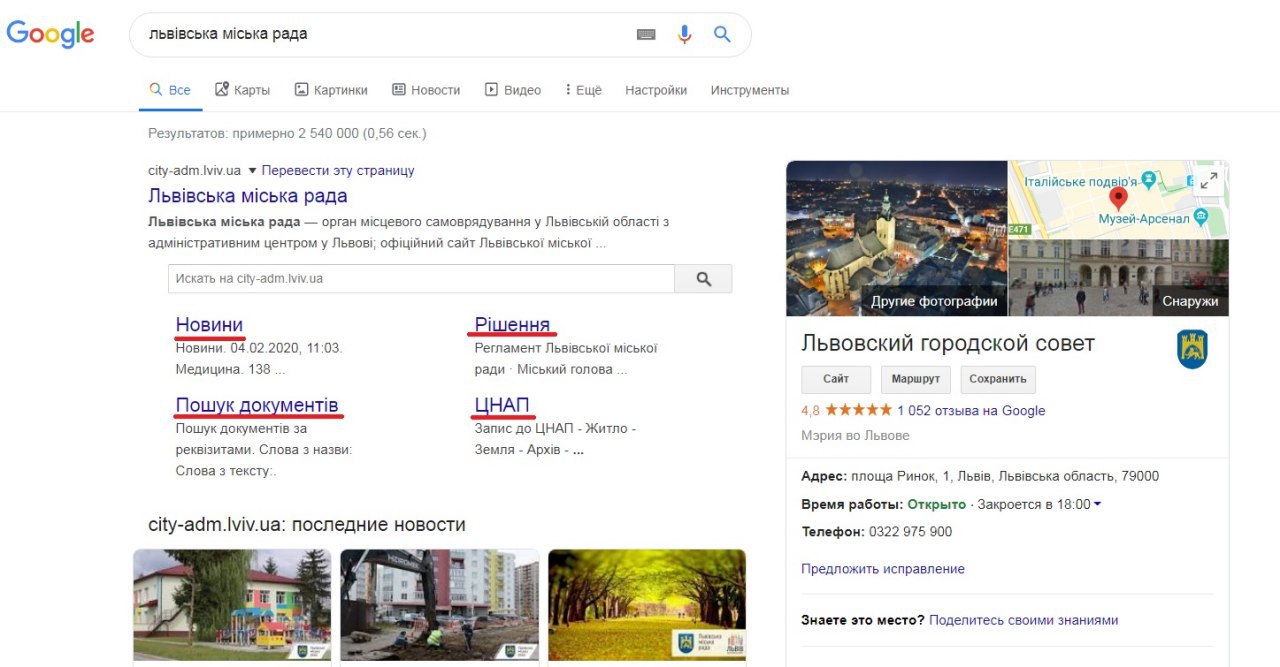Follow the Перевести эту страницу link
The width and height of the screenshot is (1280, 667).
(x=338, y=171)
